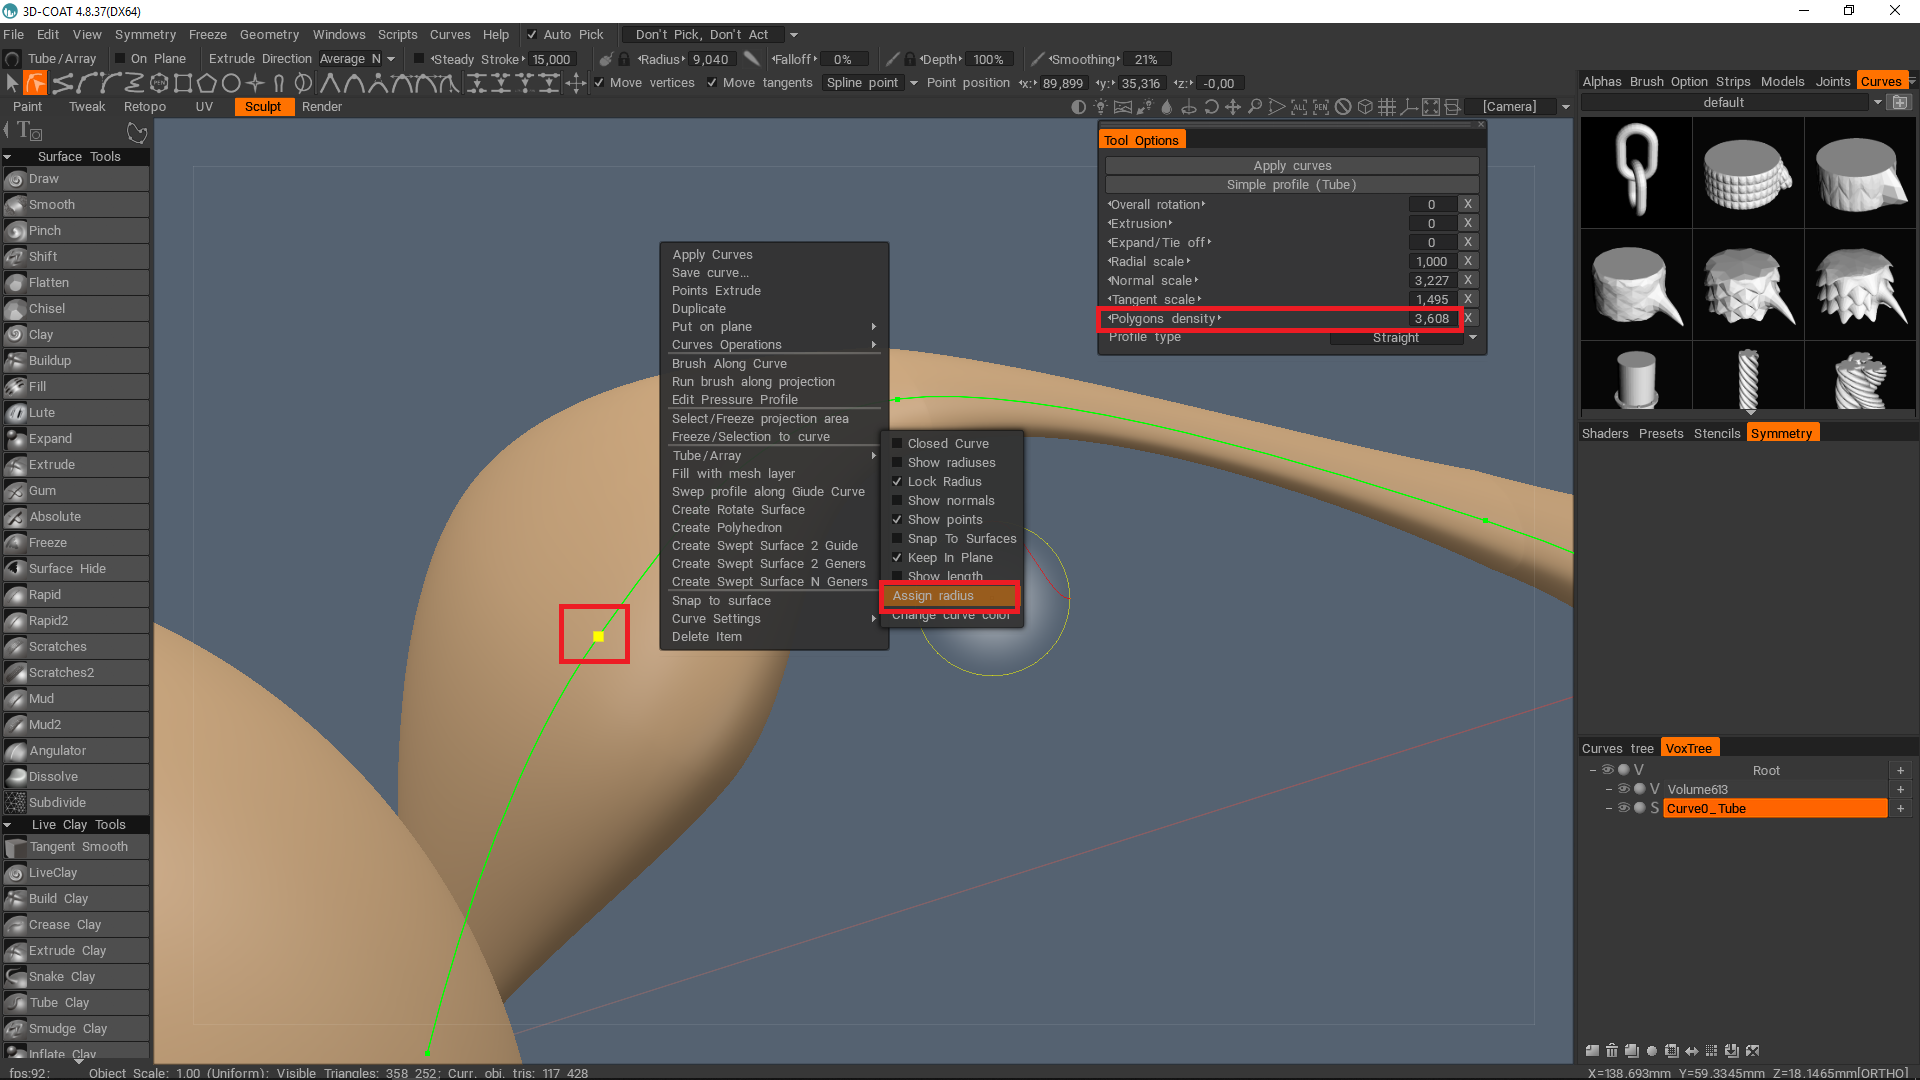Click the grid toggle icon in viewport toolbar
This screenshot has height=1080, width=1920.
click(1387, 107)
